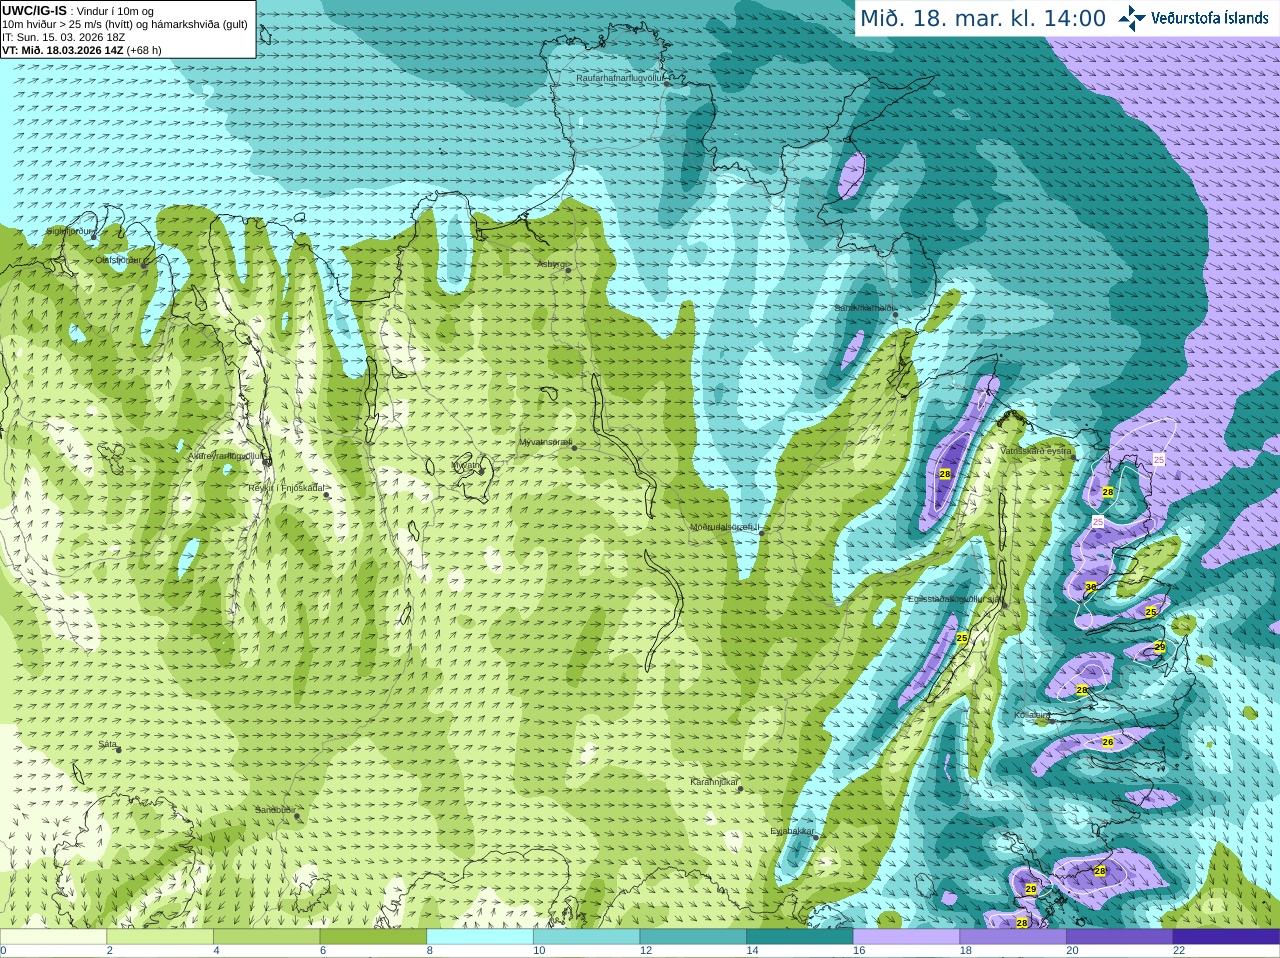Select the Egilsstaðaflugvöllur sjálf station label
The height and width of the screenshot is (958, 1280).
954,599
